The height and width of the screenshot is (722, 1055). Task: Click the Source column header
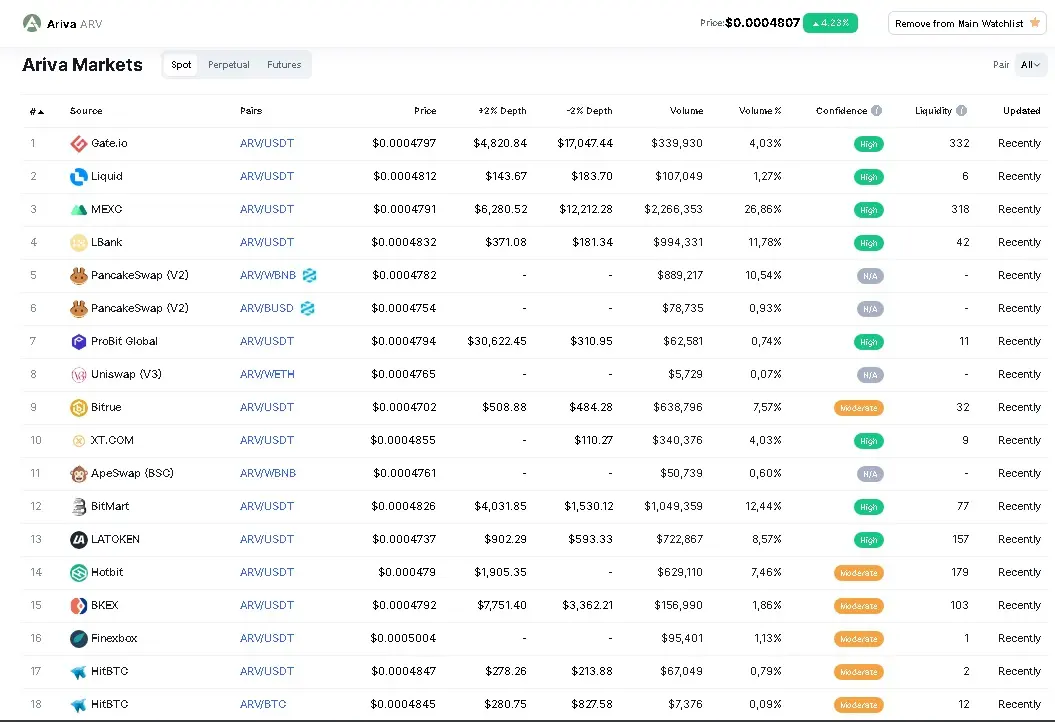[x=86, y=110]
